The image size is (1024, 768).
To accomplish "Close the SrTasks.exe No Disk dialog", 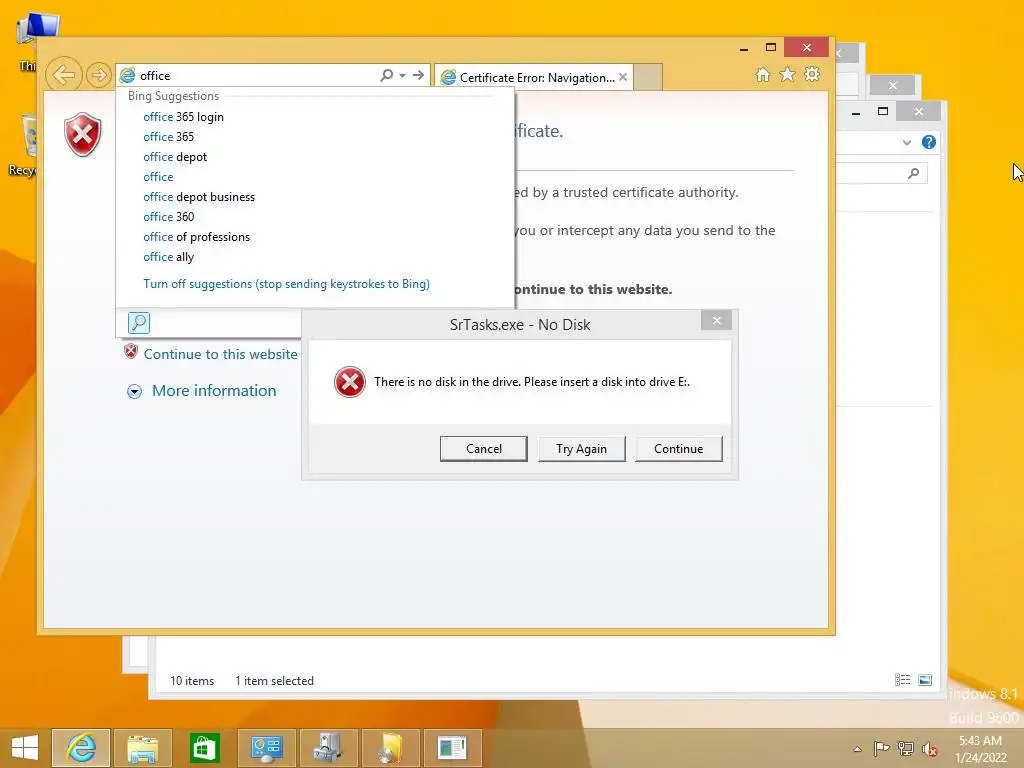I will click(716, 320).
